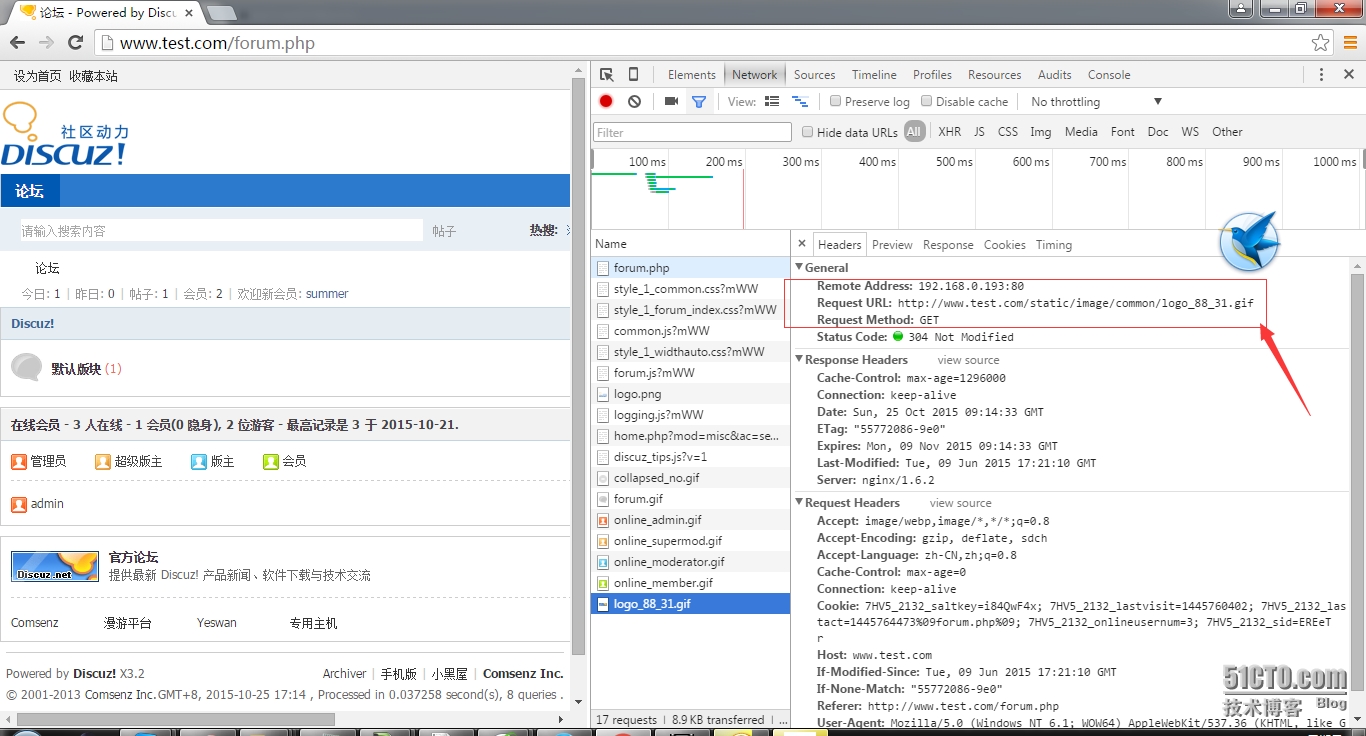Click the summer new member link

[327, 294]
